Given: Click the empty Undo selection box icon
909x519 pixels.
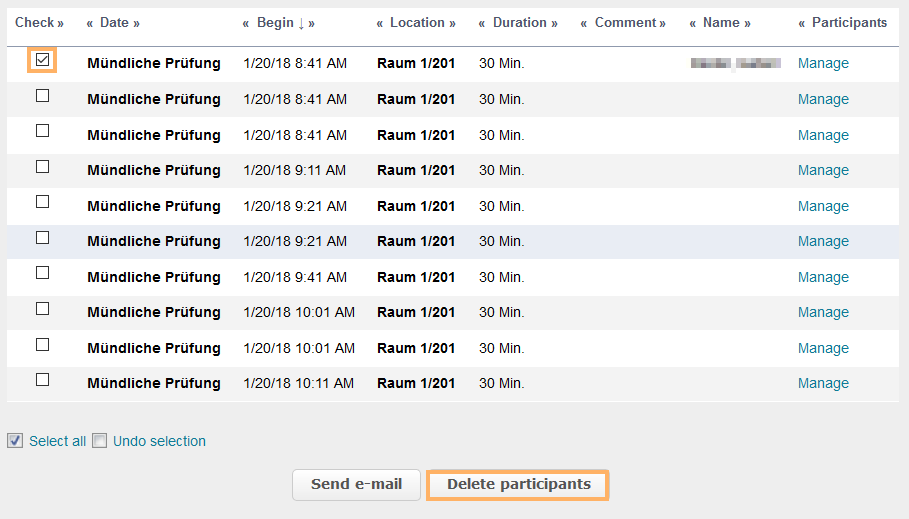Looking at the screenshot, I should click(x=99, y=441).
